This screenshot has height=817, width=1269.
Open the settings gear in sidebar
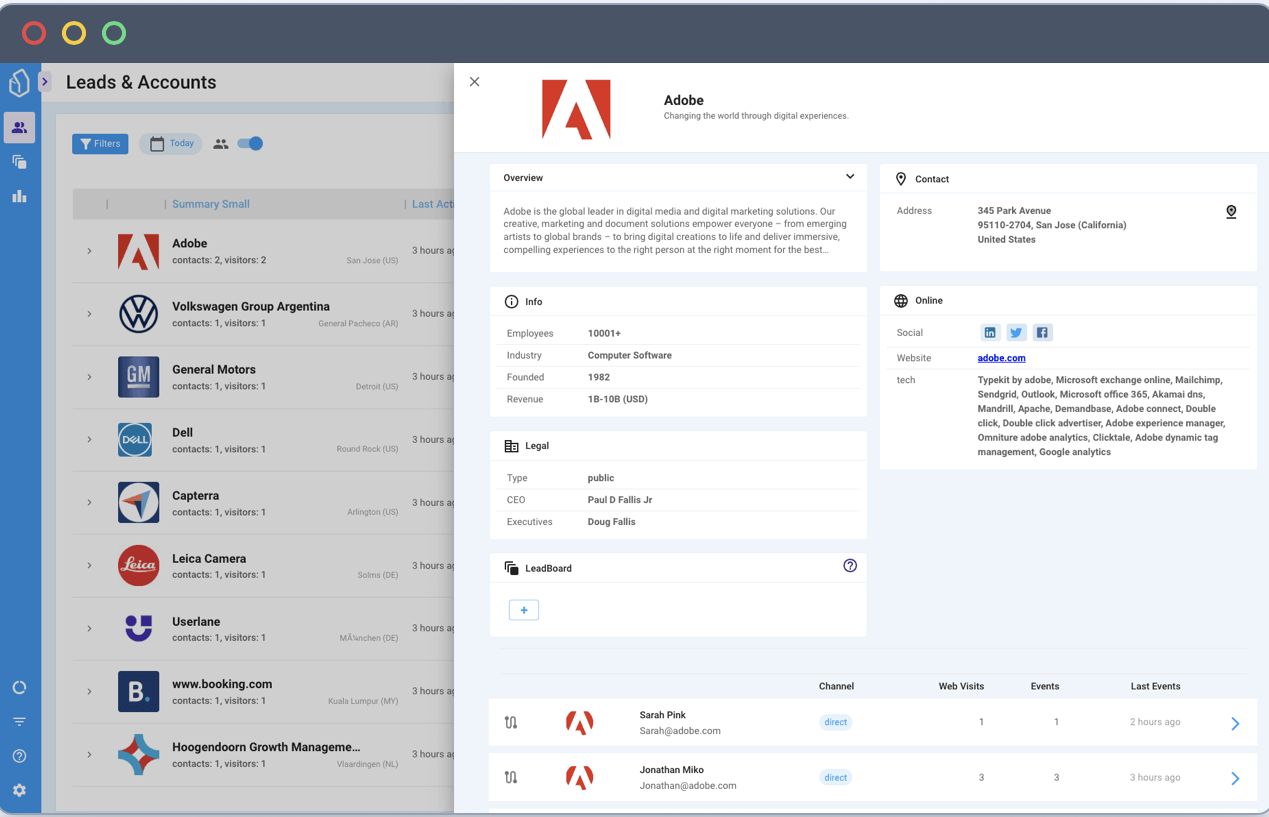click(x=19, y=790)
